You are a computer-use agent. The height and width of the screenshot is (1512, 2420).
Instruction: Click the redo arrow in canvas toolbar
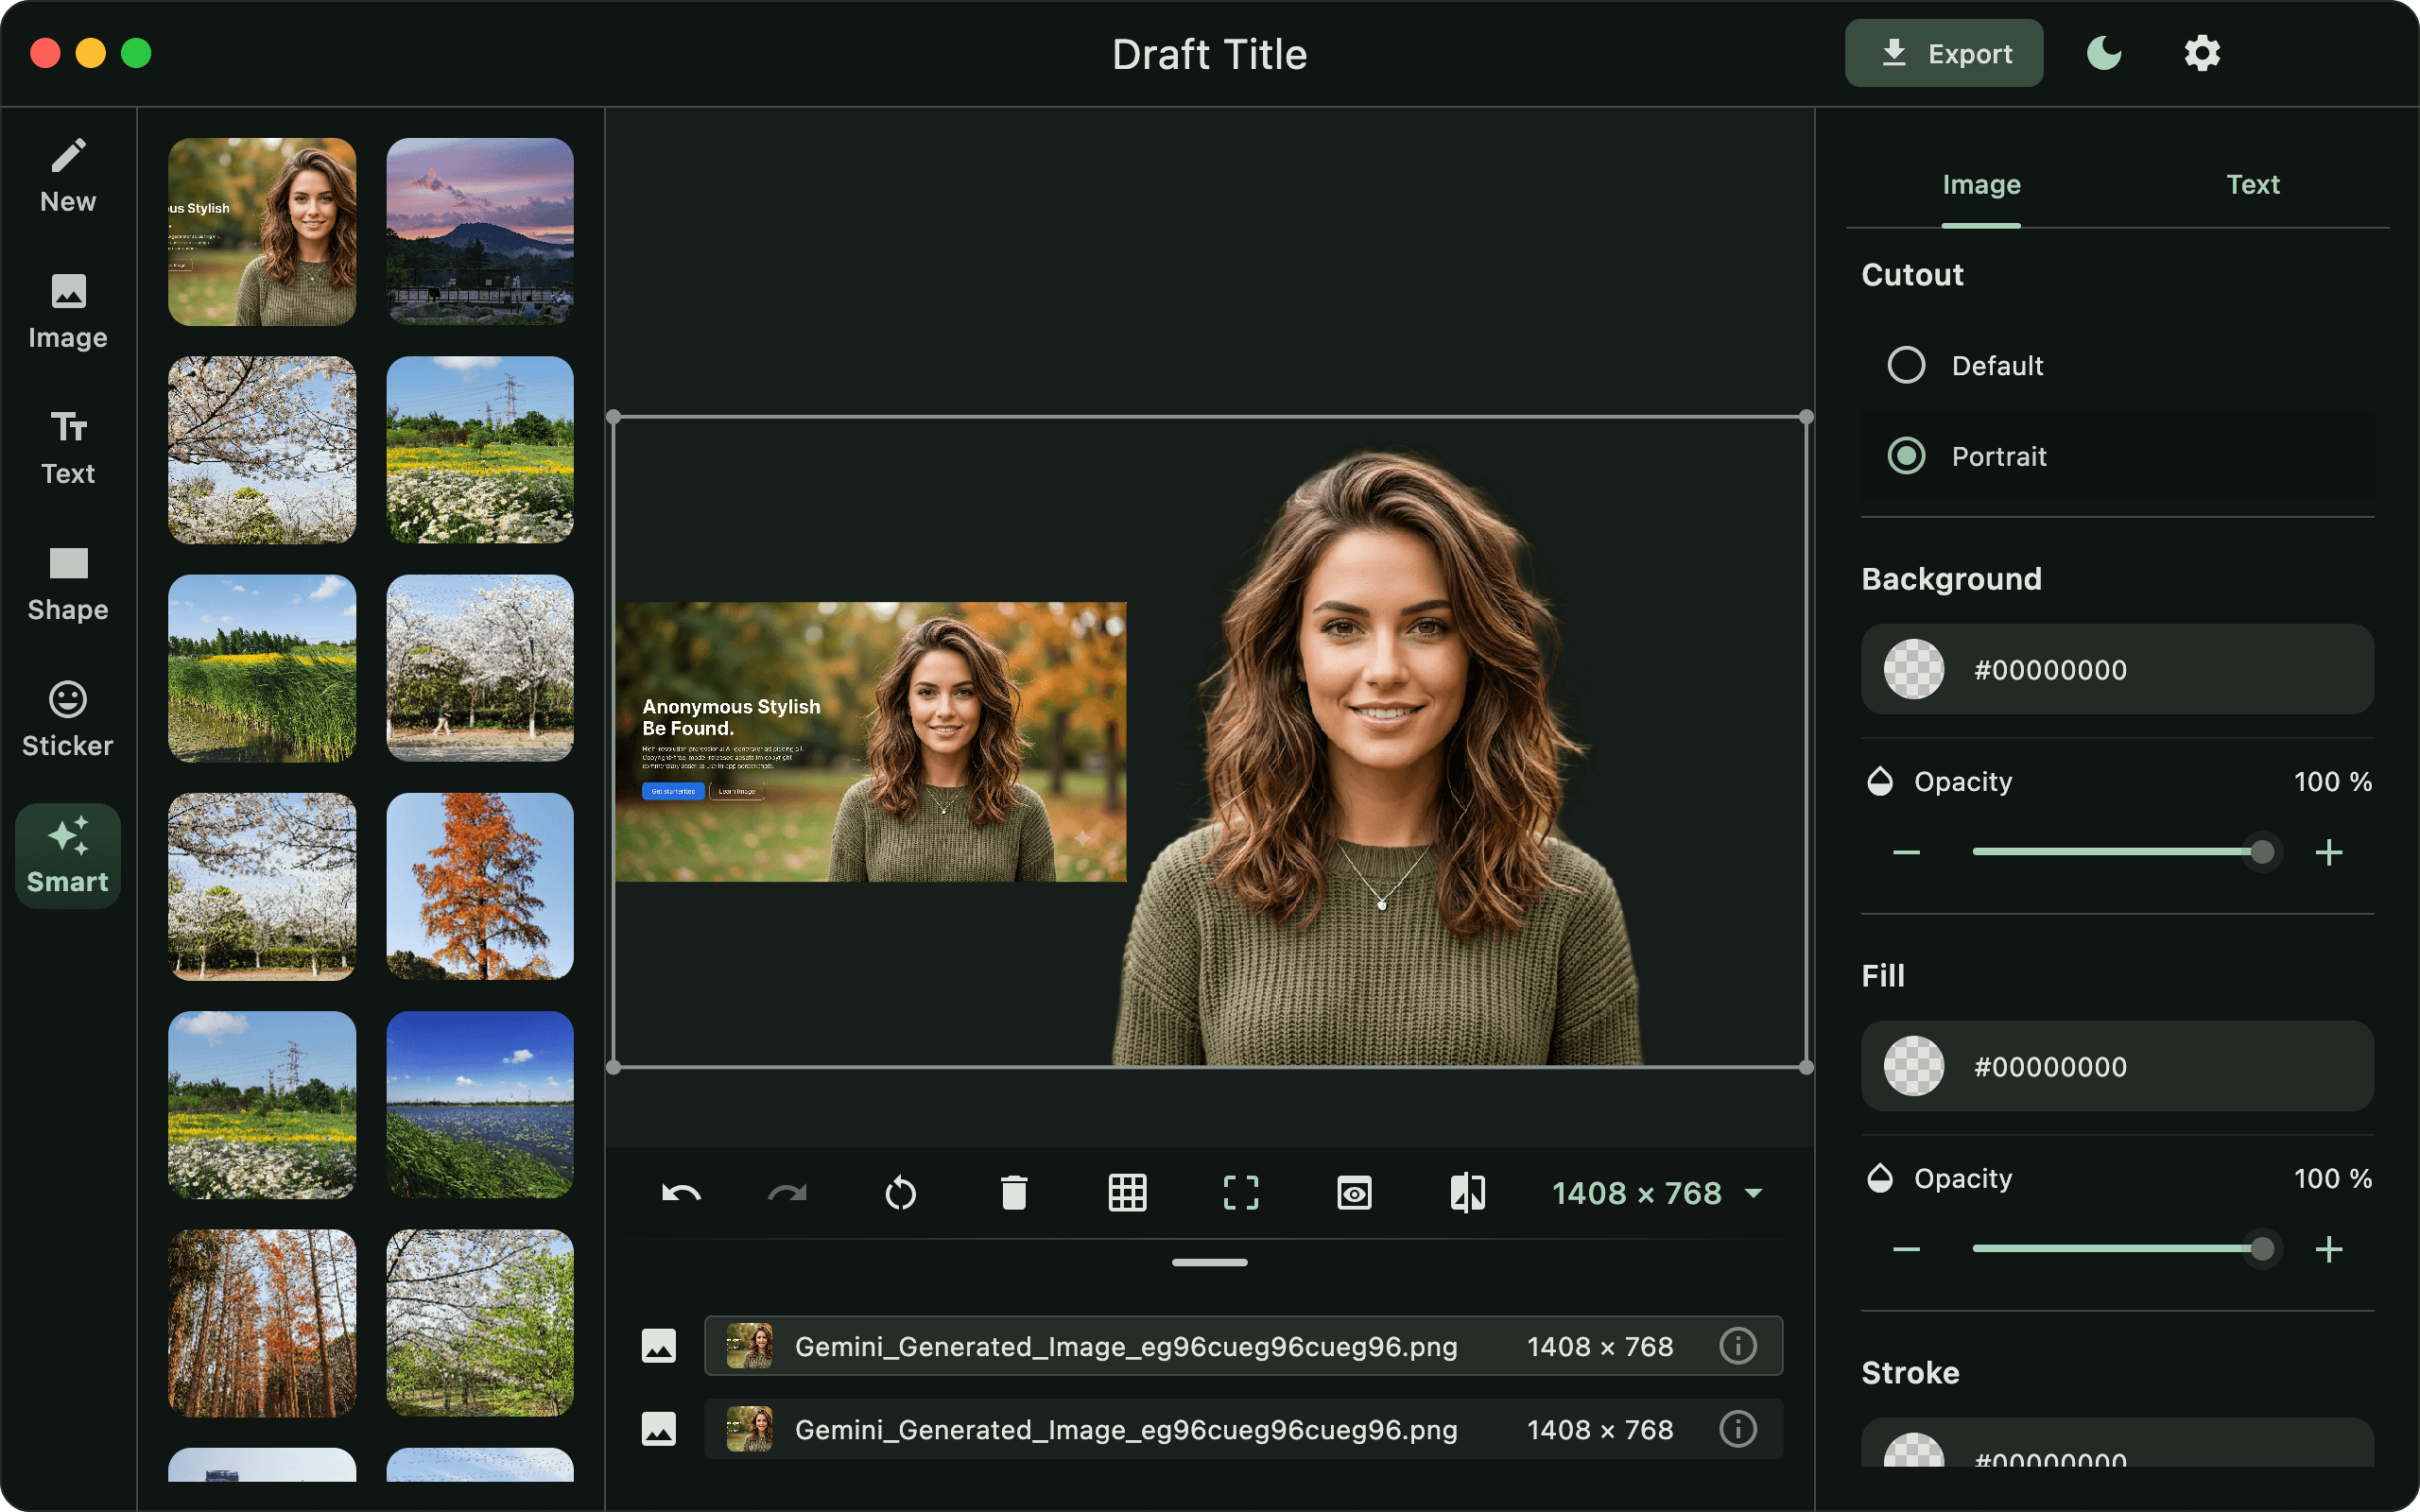(x=787, y=1193)
